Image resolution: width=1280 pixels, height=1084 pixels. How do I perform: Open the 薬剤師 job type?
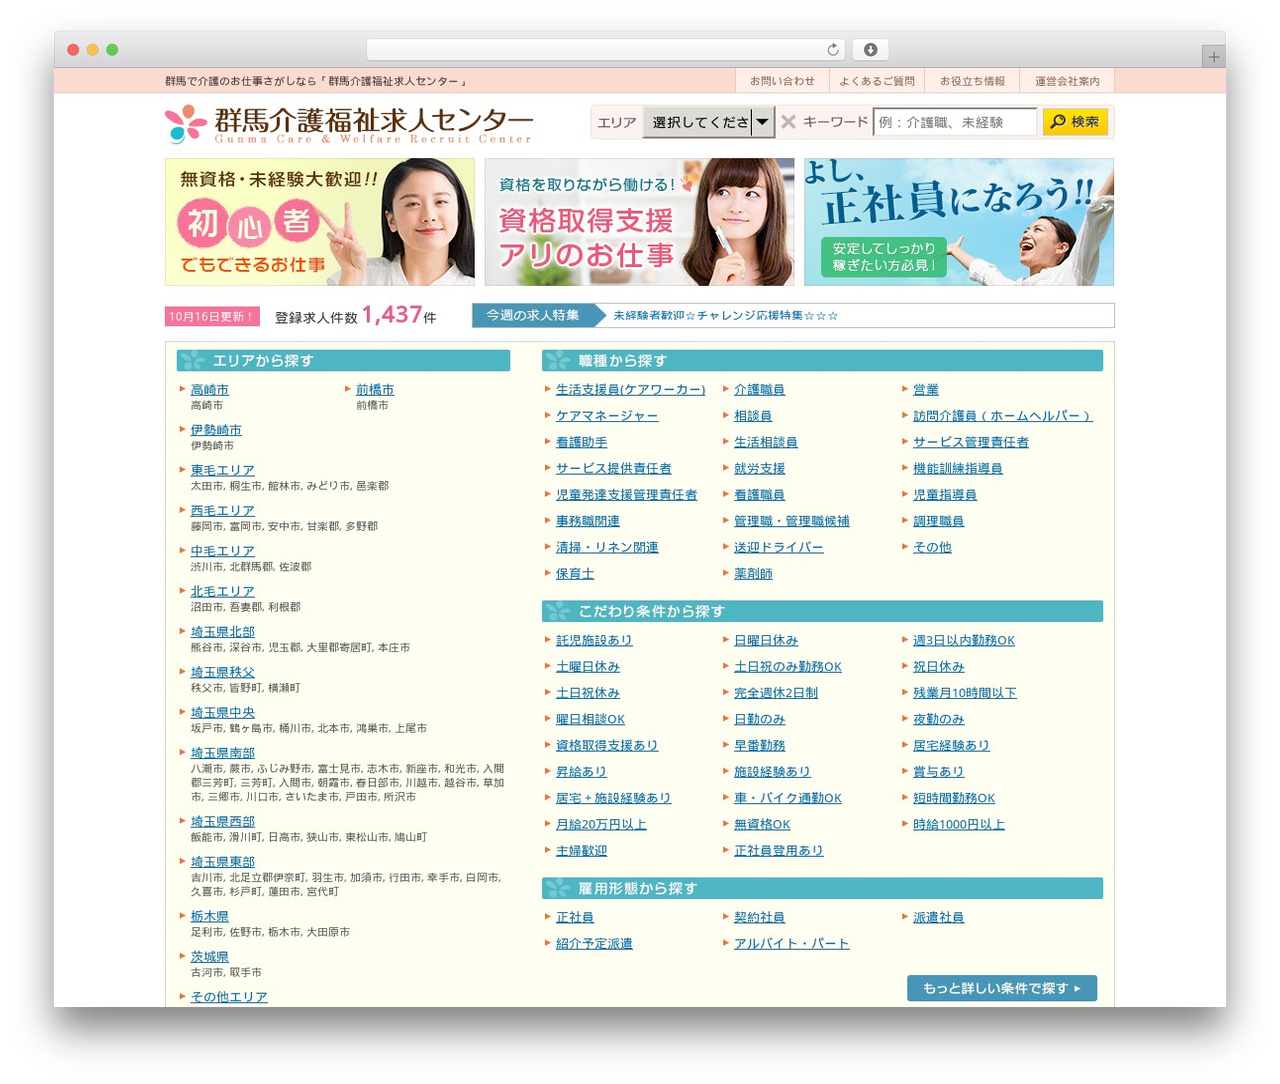pyautogui.click(x=753, y=573)
